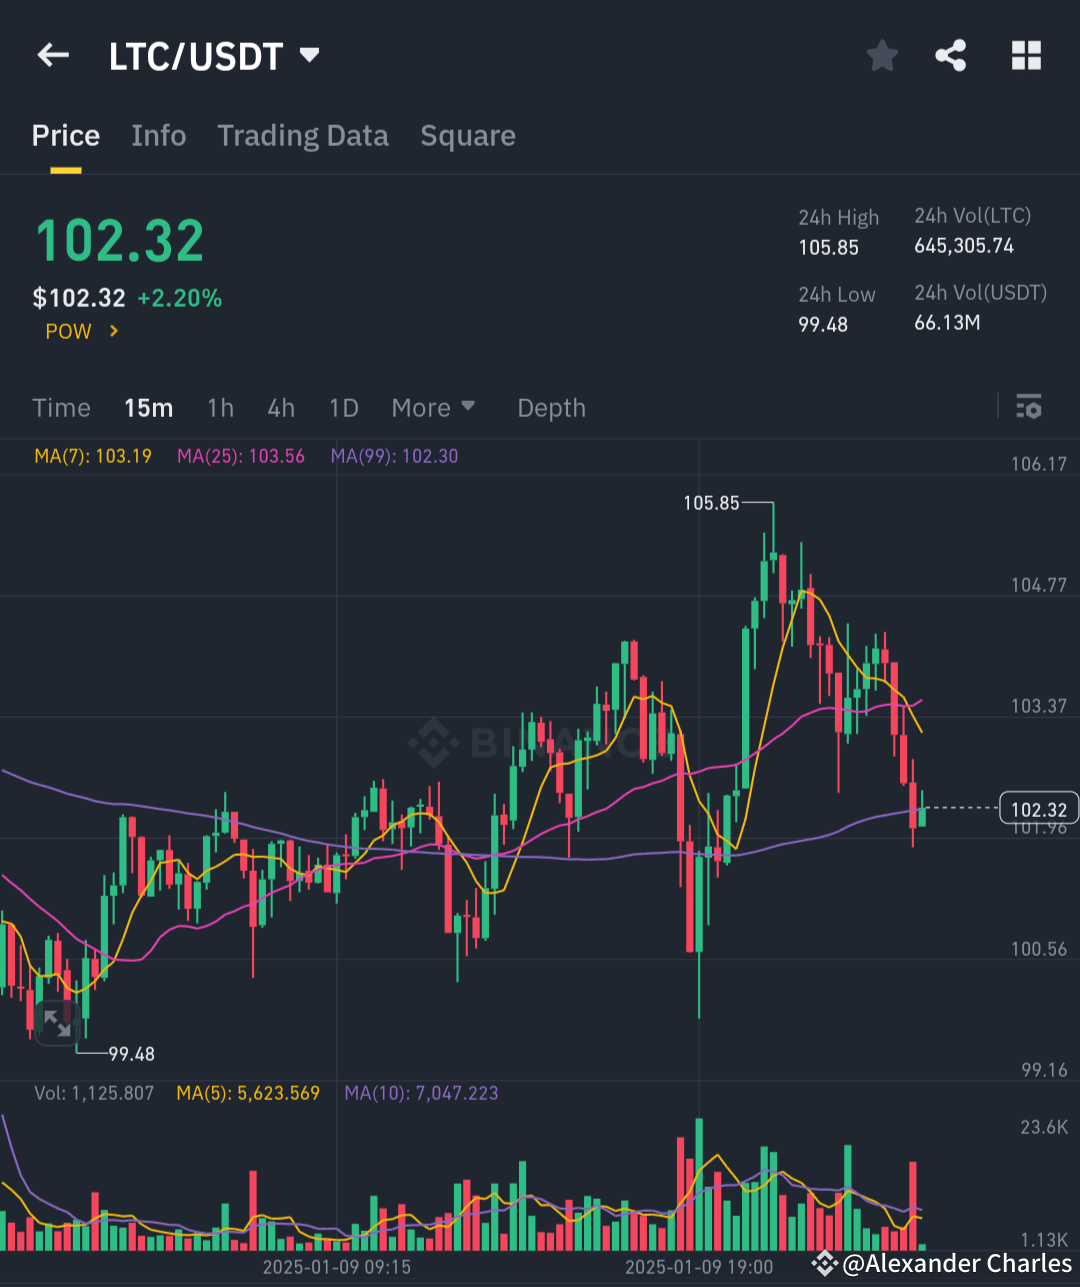Expand the chart to fullscreen
1080x1287 pixels.
click(x=56, y=1024)
